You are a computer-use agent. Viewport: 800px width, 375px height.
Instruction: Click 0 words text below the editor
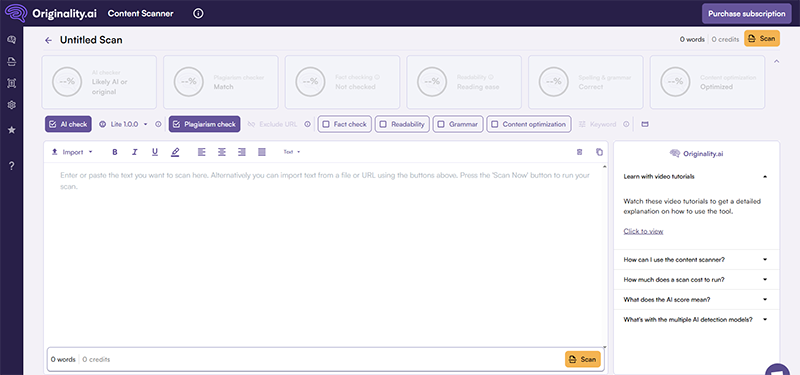(x=63, y=359)
